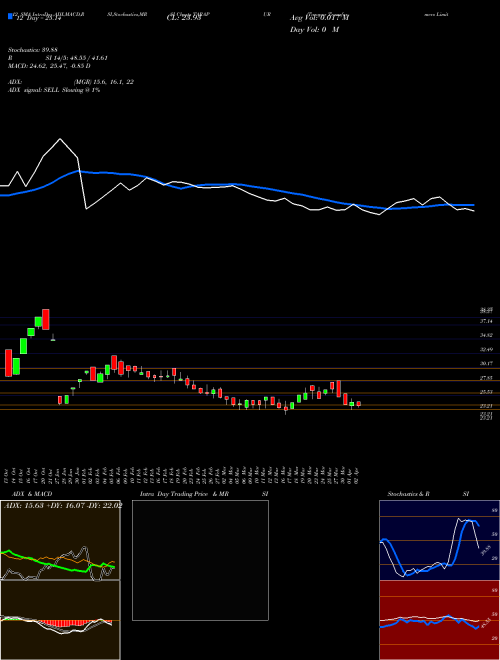This screenshot has width=500, height=660.
Task: Click the "(MGR) 15.6, 16.1, 22" ADX values
Action: (x=104, y=82)
